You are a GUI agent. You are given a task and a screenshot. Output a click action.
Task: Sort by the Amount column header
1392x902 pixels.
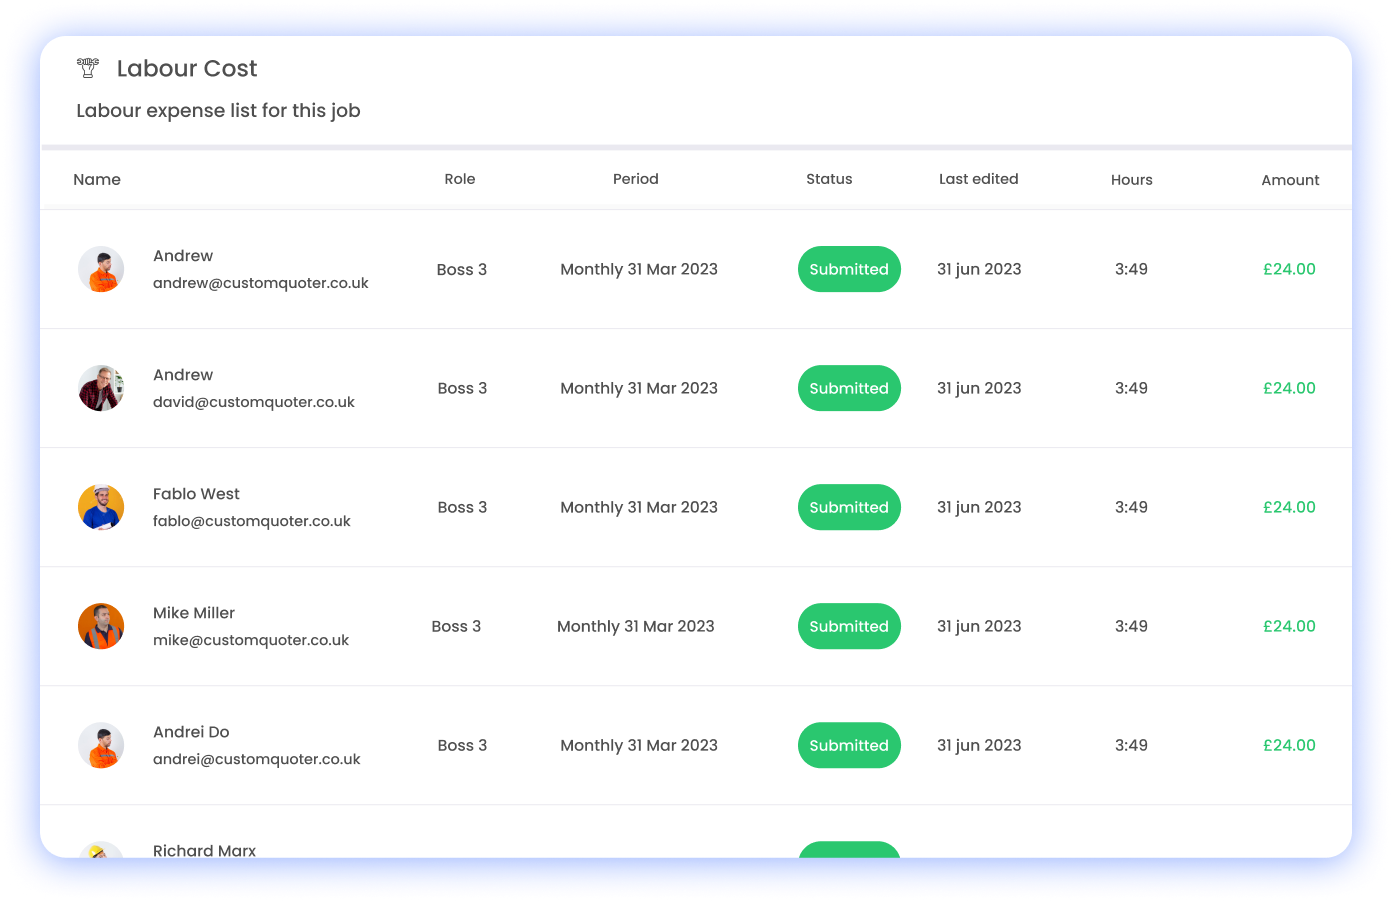1290,180
